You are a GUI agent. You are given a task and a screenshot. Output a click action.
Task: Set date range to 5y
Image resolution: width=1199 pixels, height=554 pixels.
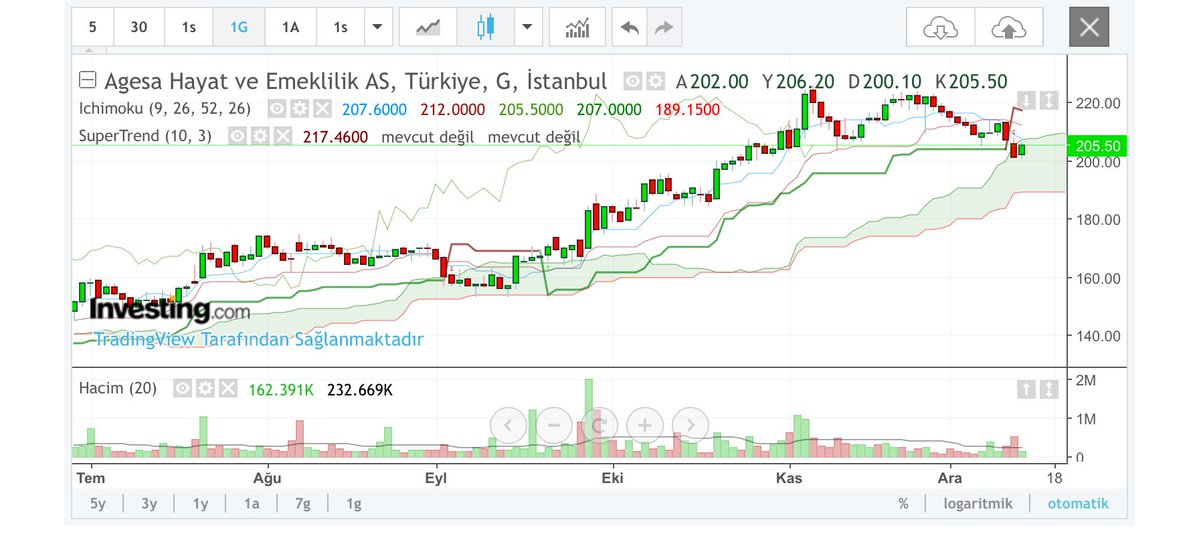pyautogui.click(x=98, y=504)
